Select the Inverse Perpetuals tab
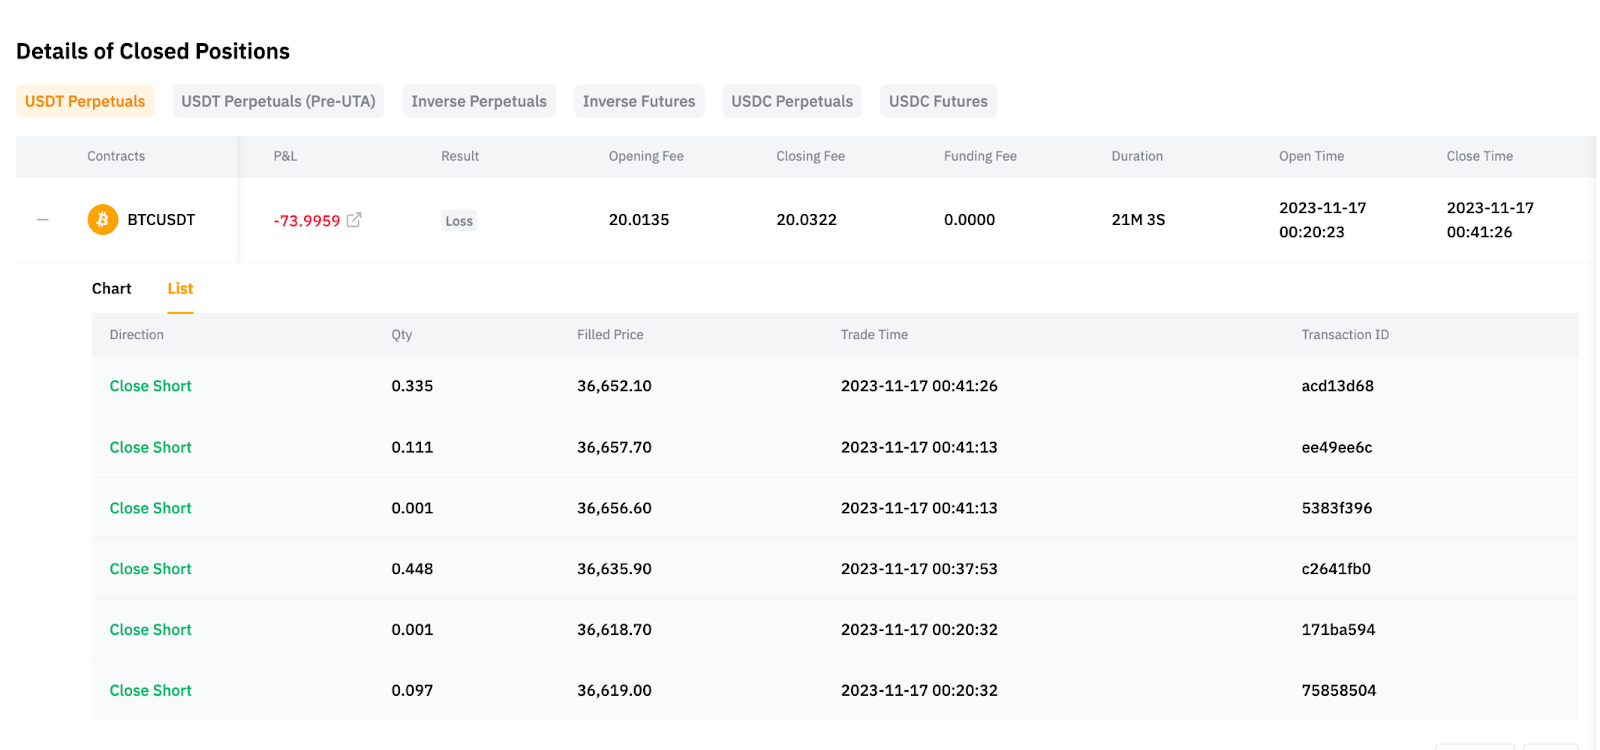This screenshot has width=1600, height=750. coord(479,101)
